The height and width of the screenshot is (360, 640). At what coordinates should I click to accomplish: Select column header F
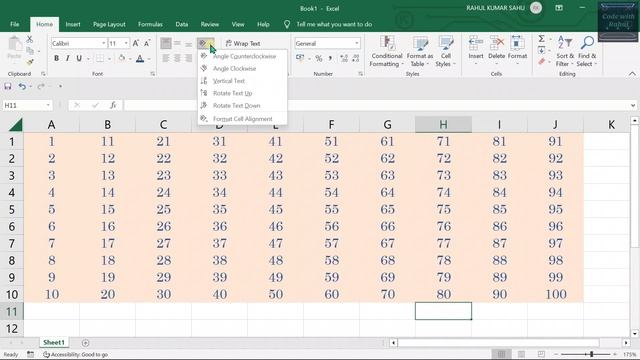click(x=331, y=124)
